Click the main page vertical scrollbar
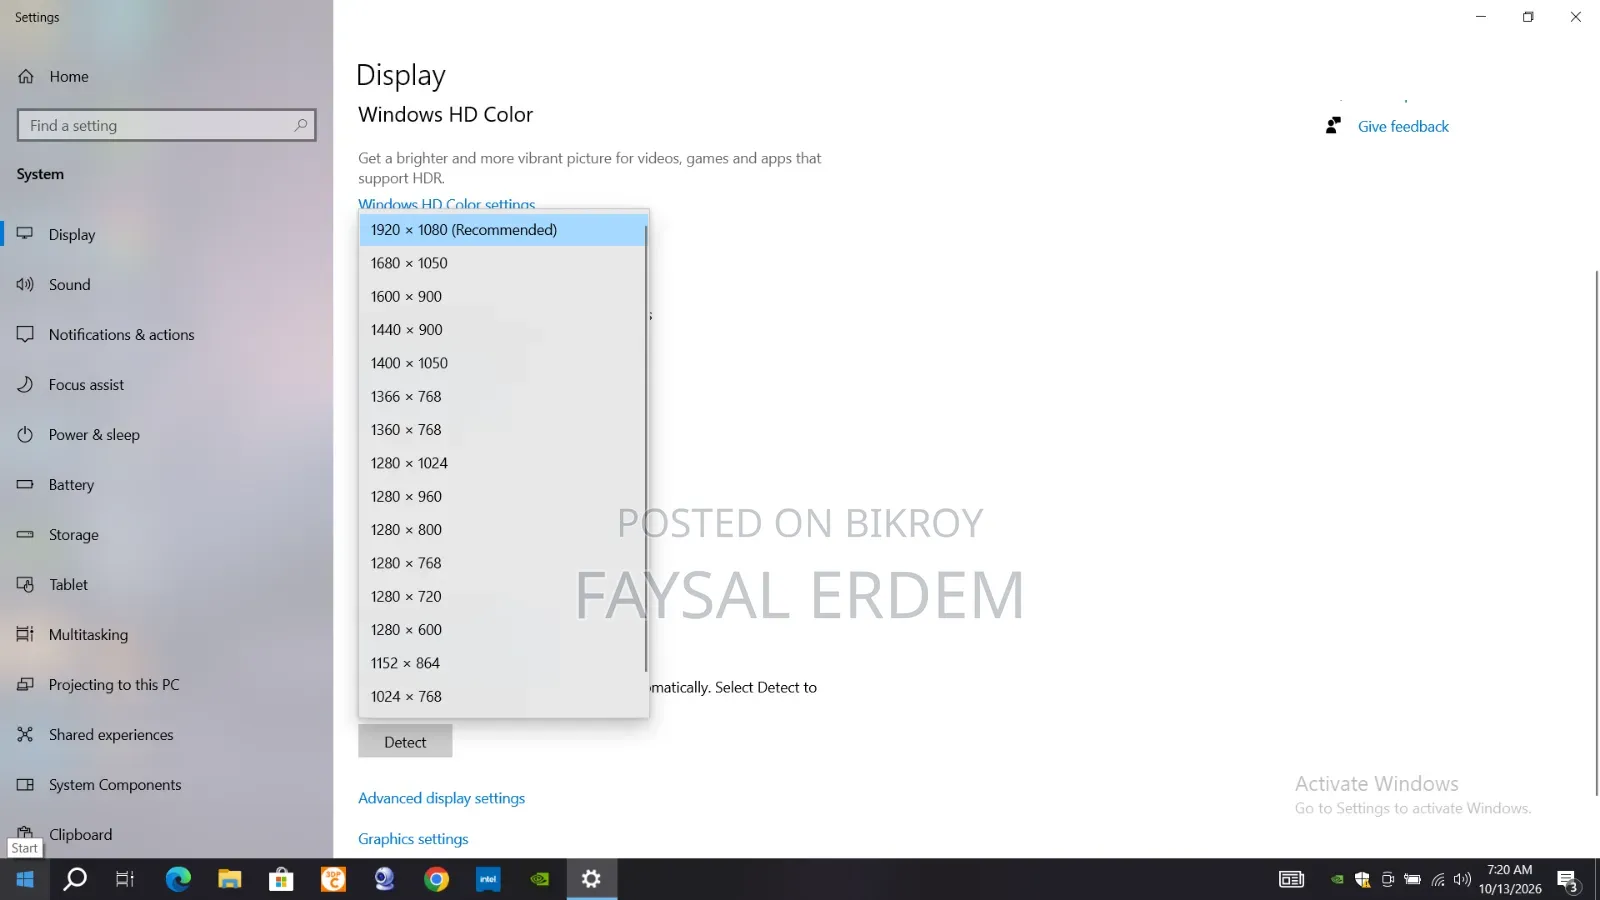 (x=1596, y=532)
